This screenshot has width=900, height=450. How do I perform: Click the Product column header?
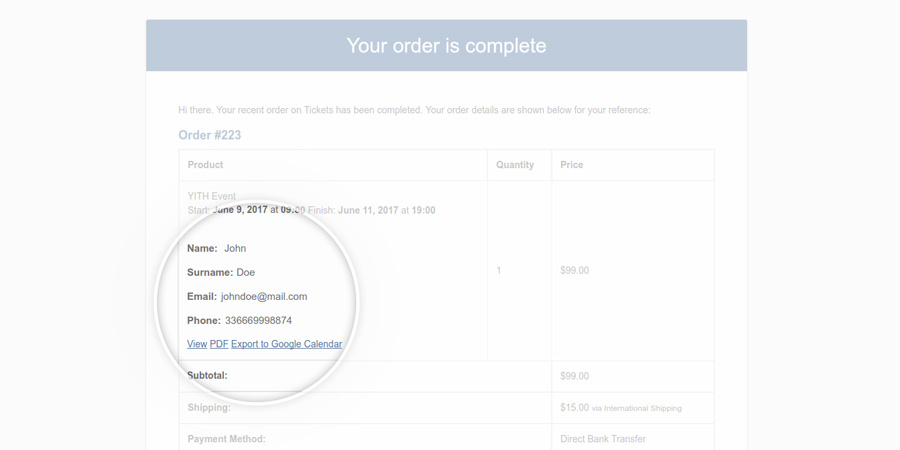click(x=205, y=165)
